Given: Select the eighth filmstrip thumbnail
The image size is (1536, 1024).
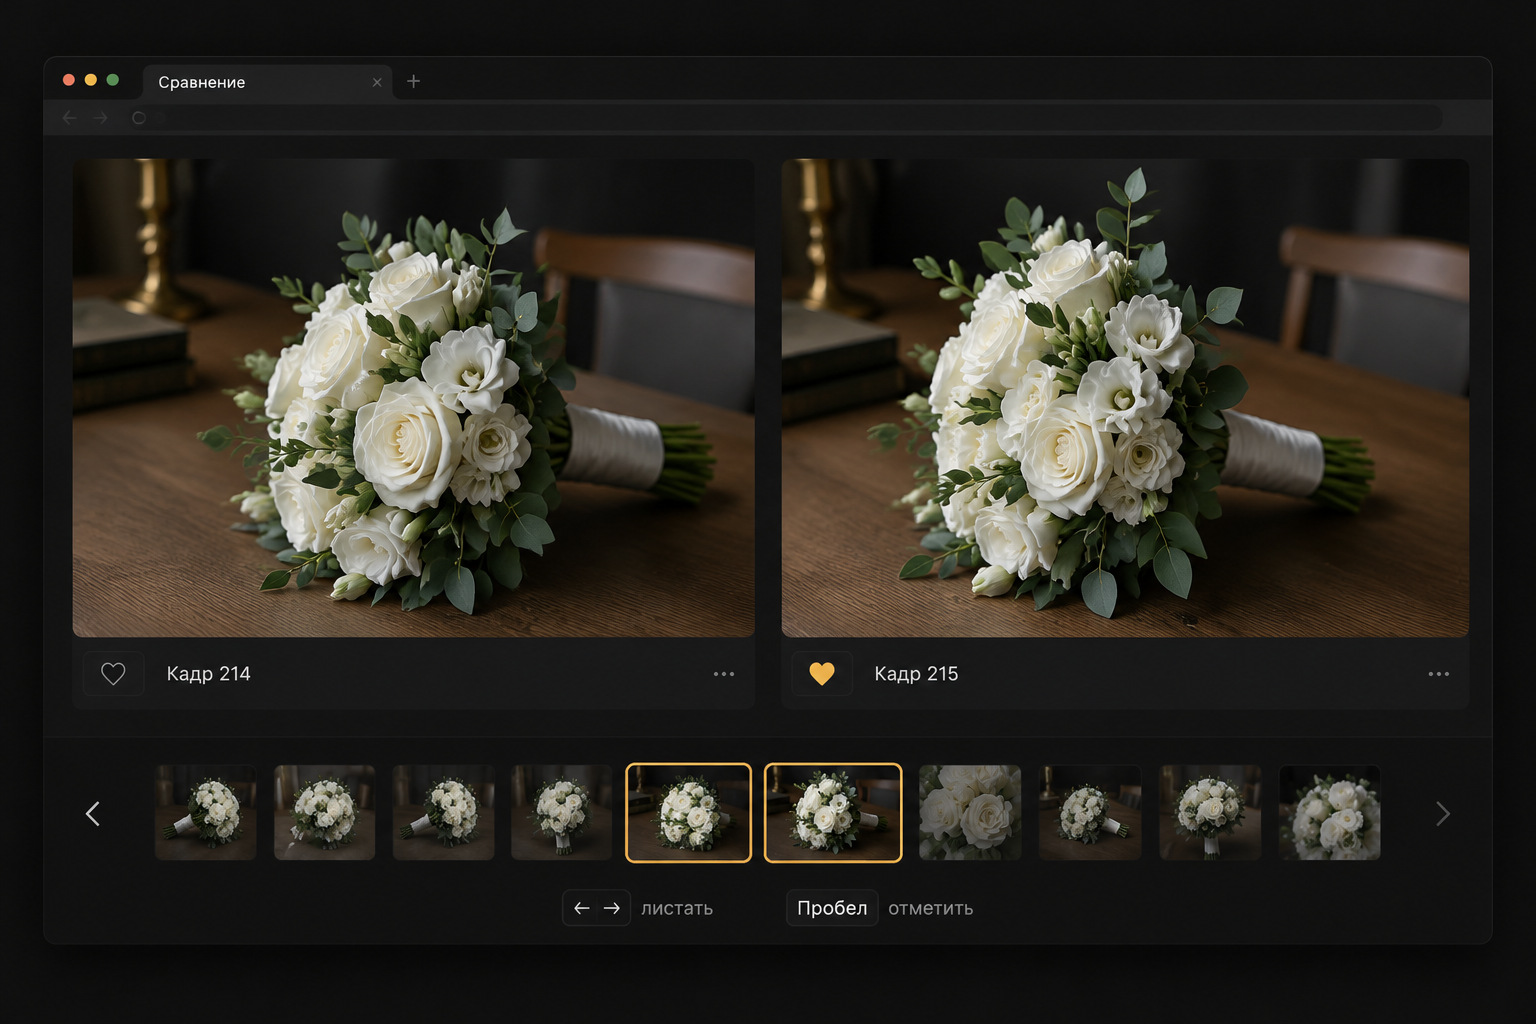Looking at the screenshot, I should coord(1090,813).
